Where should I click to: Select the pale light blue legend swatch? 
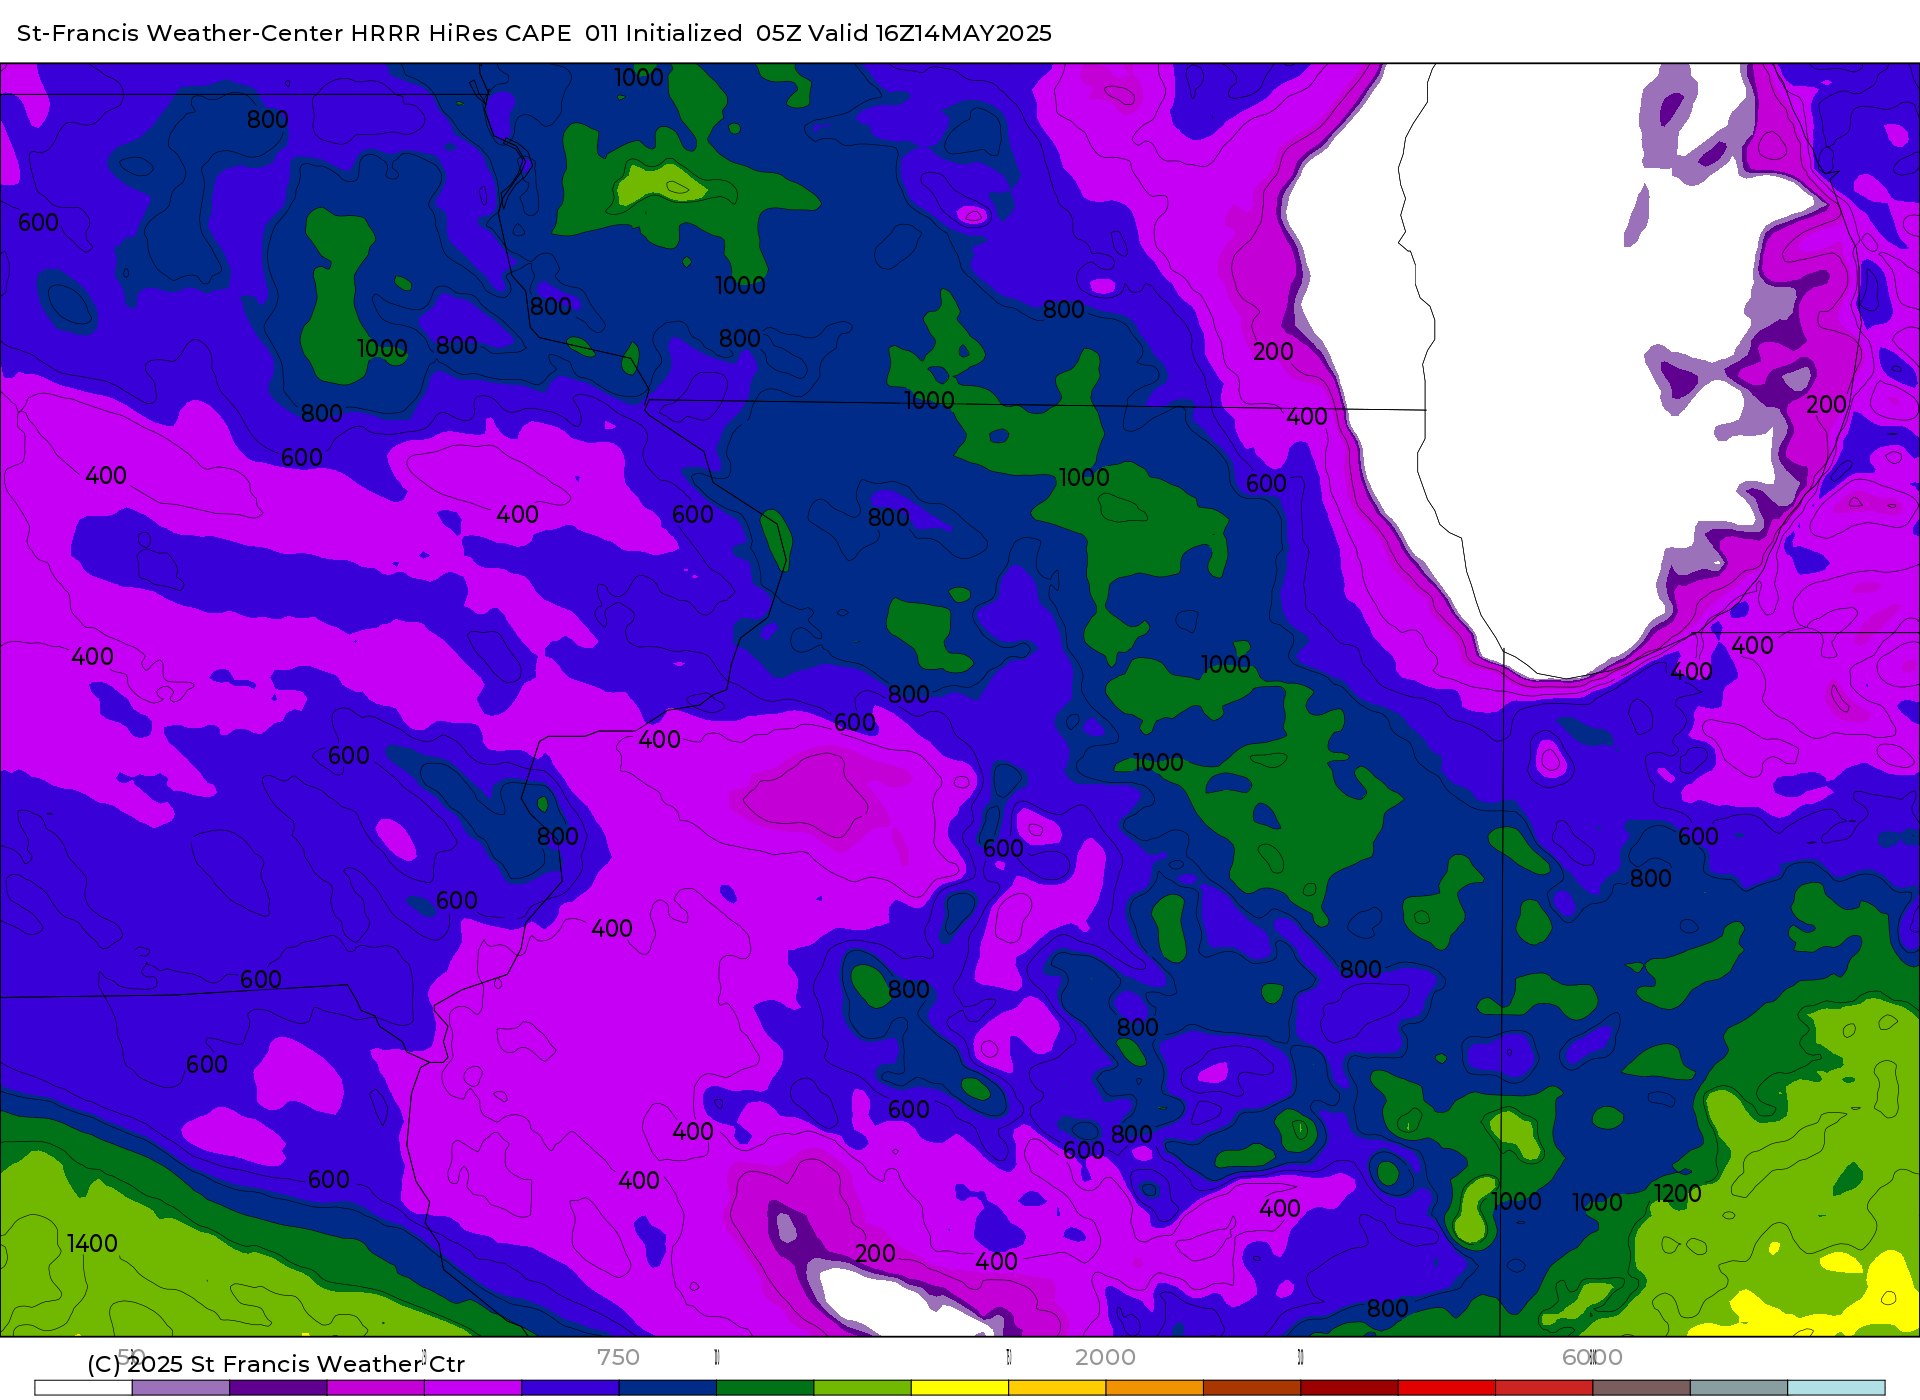click(x=1837, y=1388)
